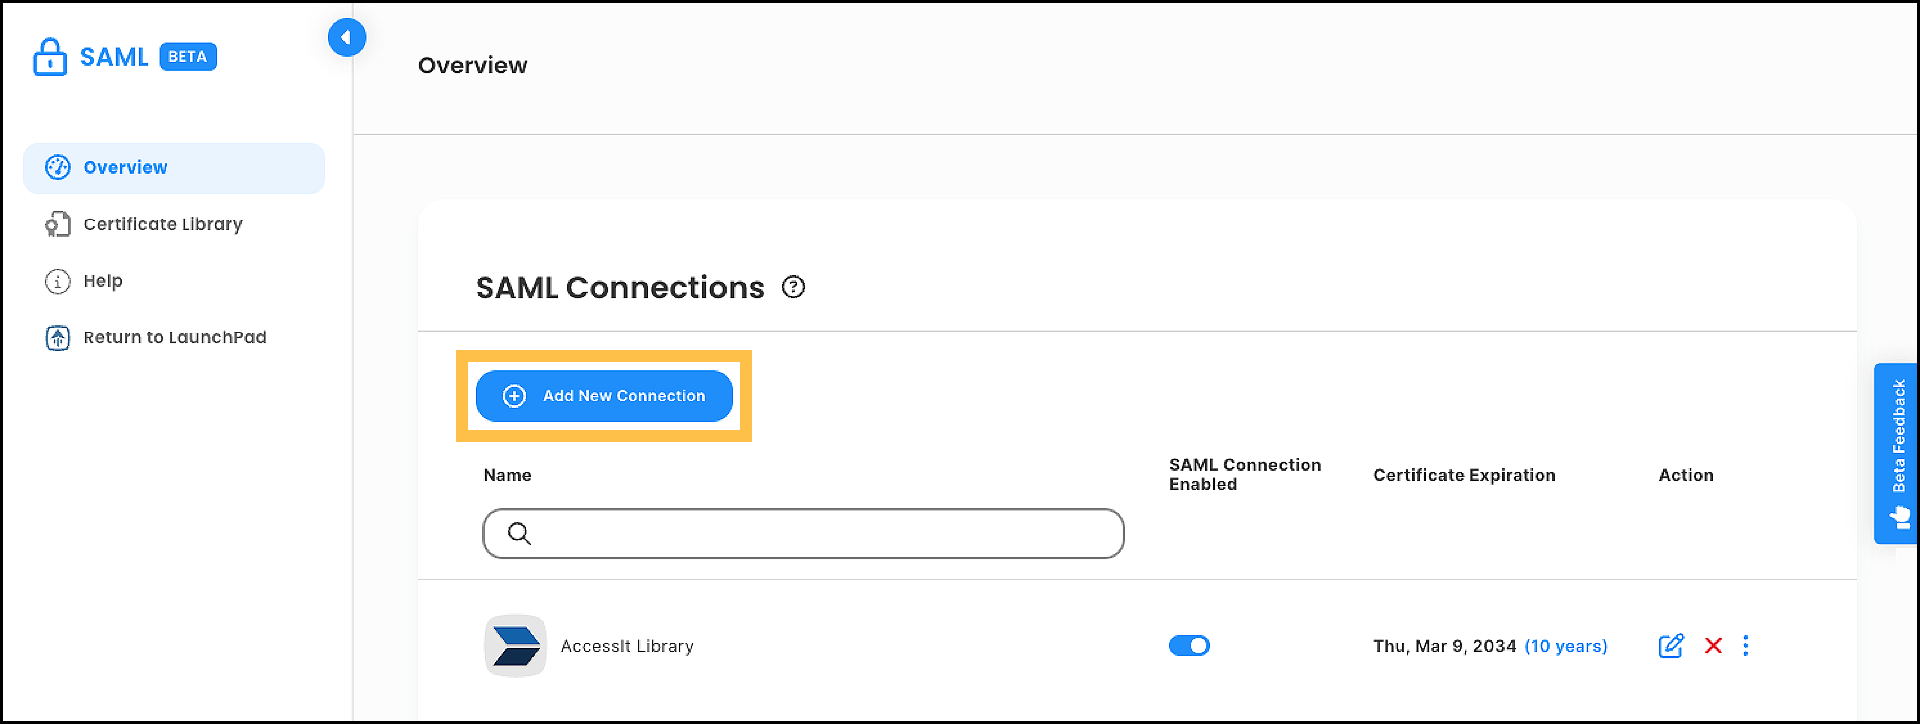Open Certificate Library in the sidebar
The image size is (1920, 724).
pos(163,224)
